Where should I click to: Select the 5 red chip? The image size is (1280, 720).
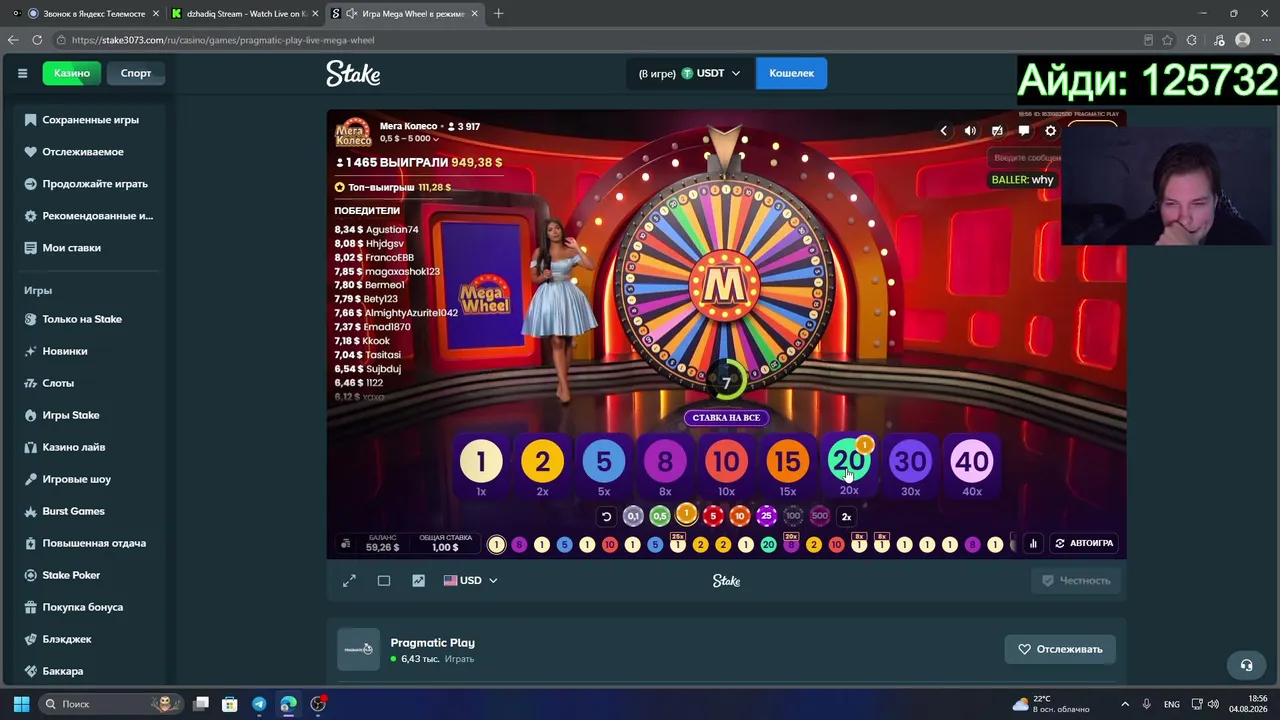tap(713, 516)
